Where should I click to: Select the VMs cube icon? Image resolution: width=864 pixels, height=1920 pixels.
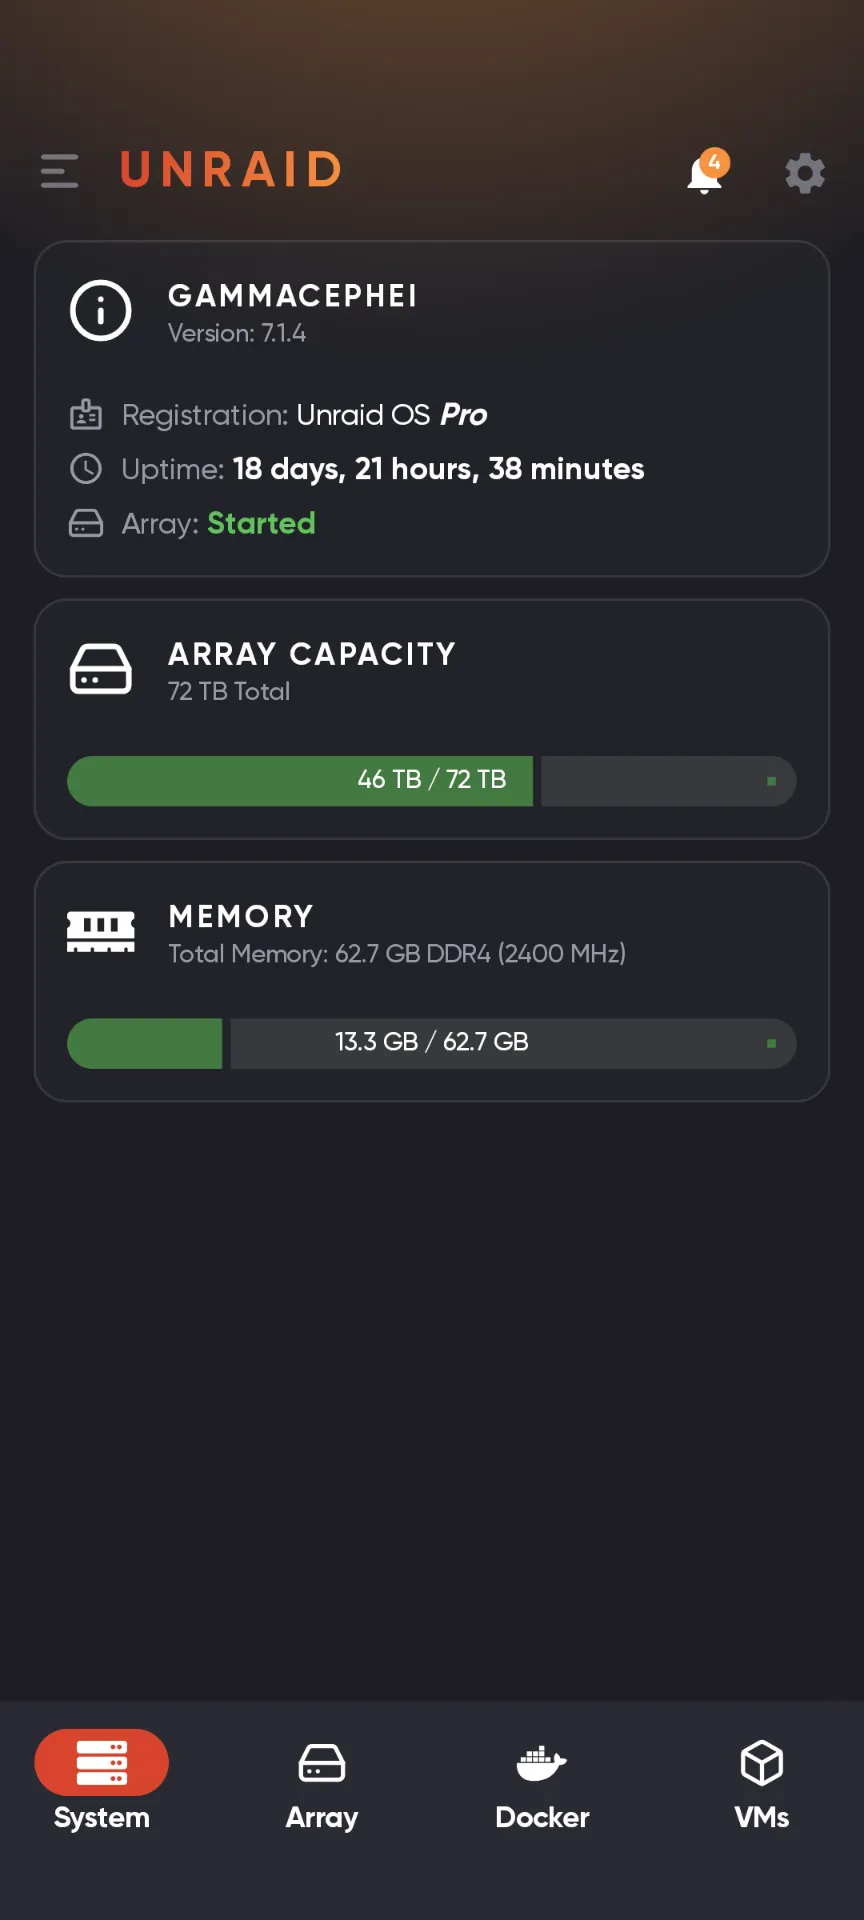(x=761, y=1761)
